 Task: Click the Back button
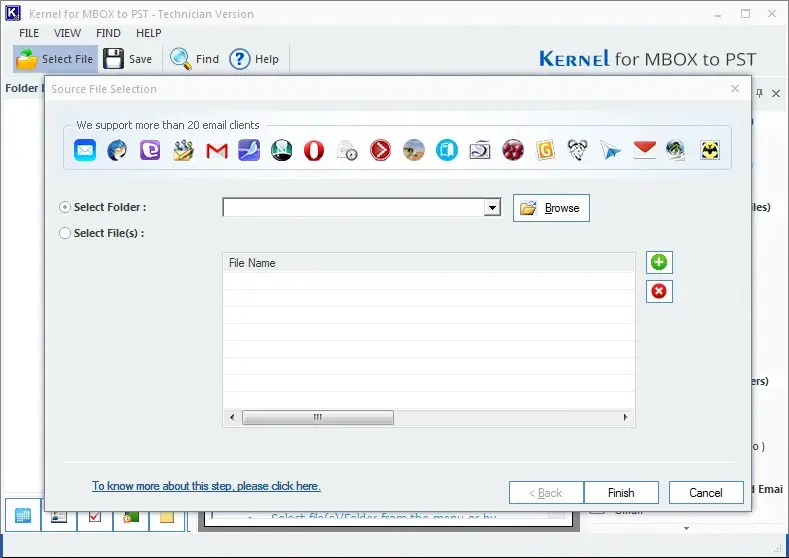(546, 493)
